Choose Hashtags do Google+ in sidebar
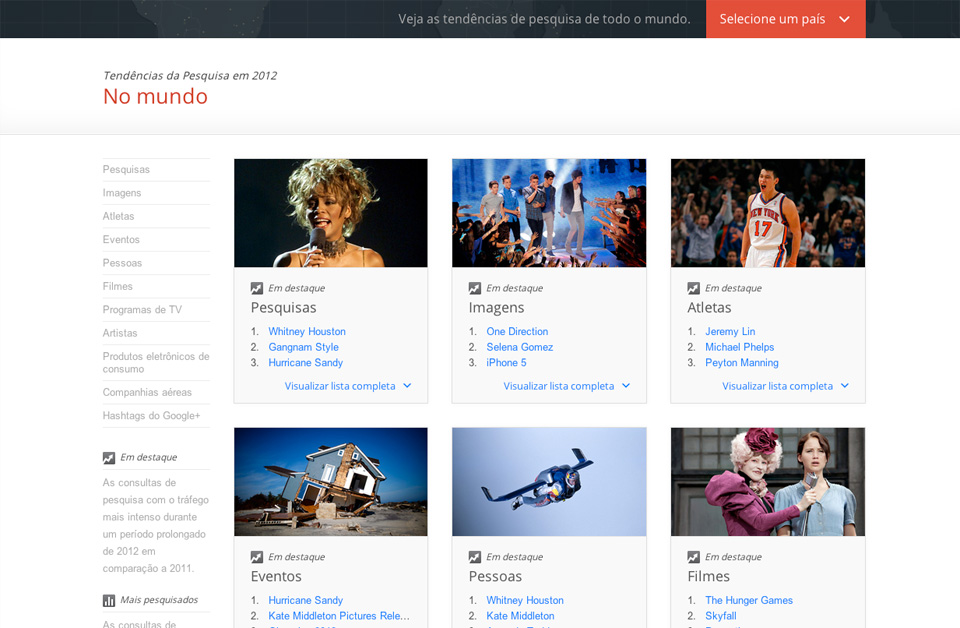The height and width of the screenshot is (628, 960). [x=151, y=416]
